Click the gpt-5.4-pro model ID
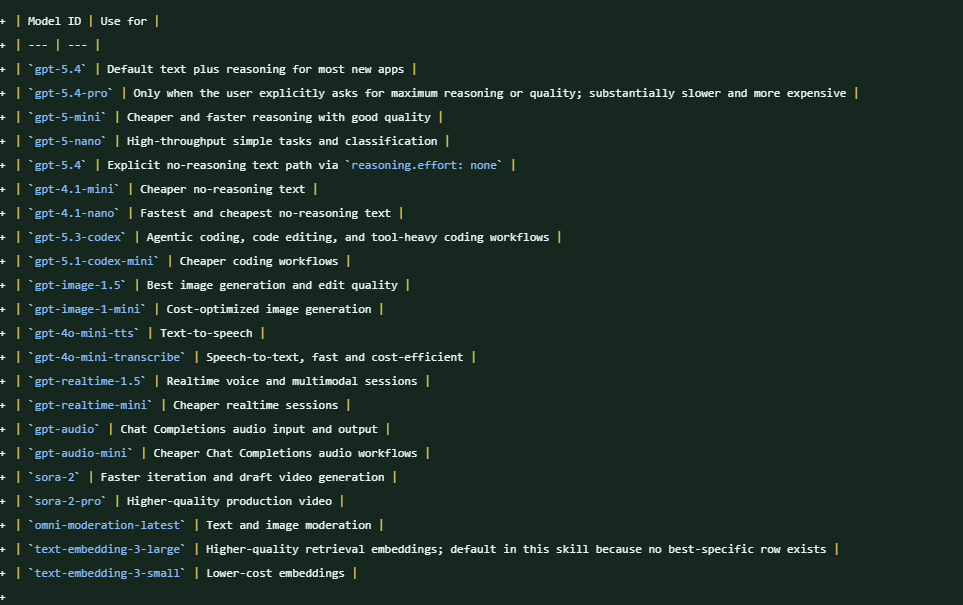The width and height of the screenshot is (963, 605). [x=71, y=93]
